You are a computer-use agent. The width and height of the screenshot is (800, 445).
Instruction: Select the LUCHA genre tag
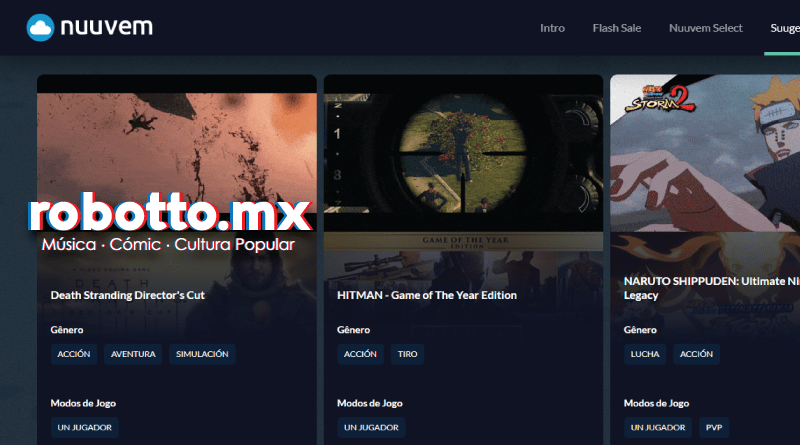pos(645,354)
